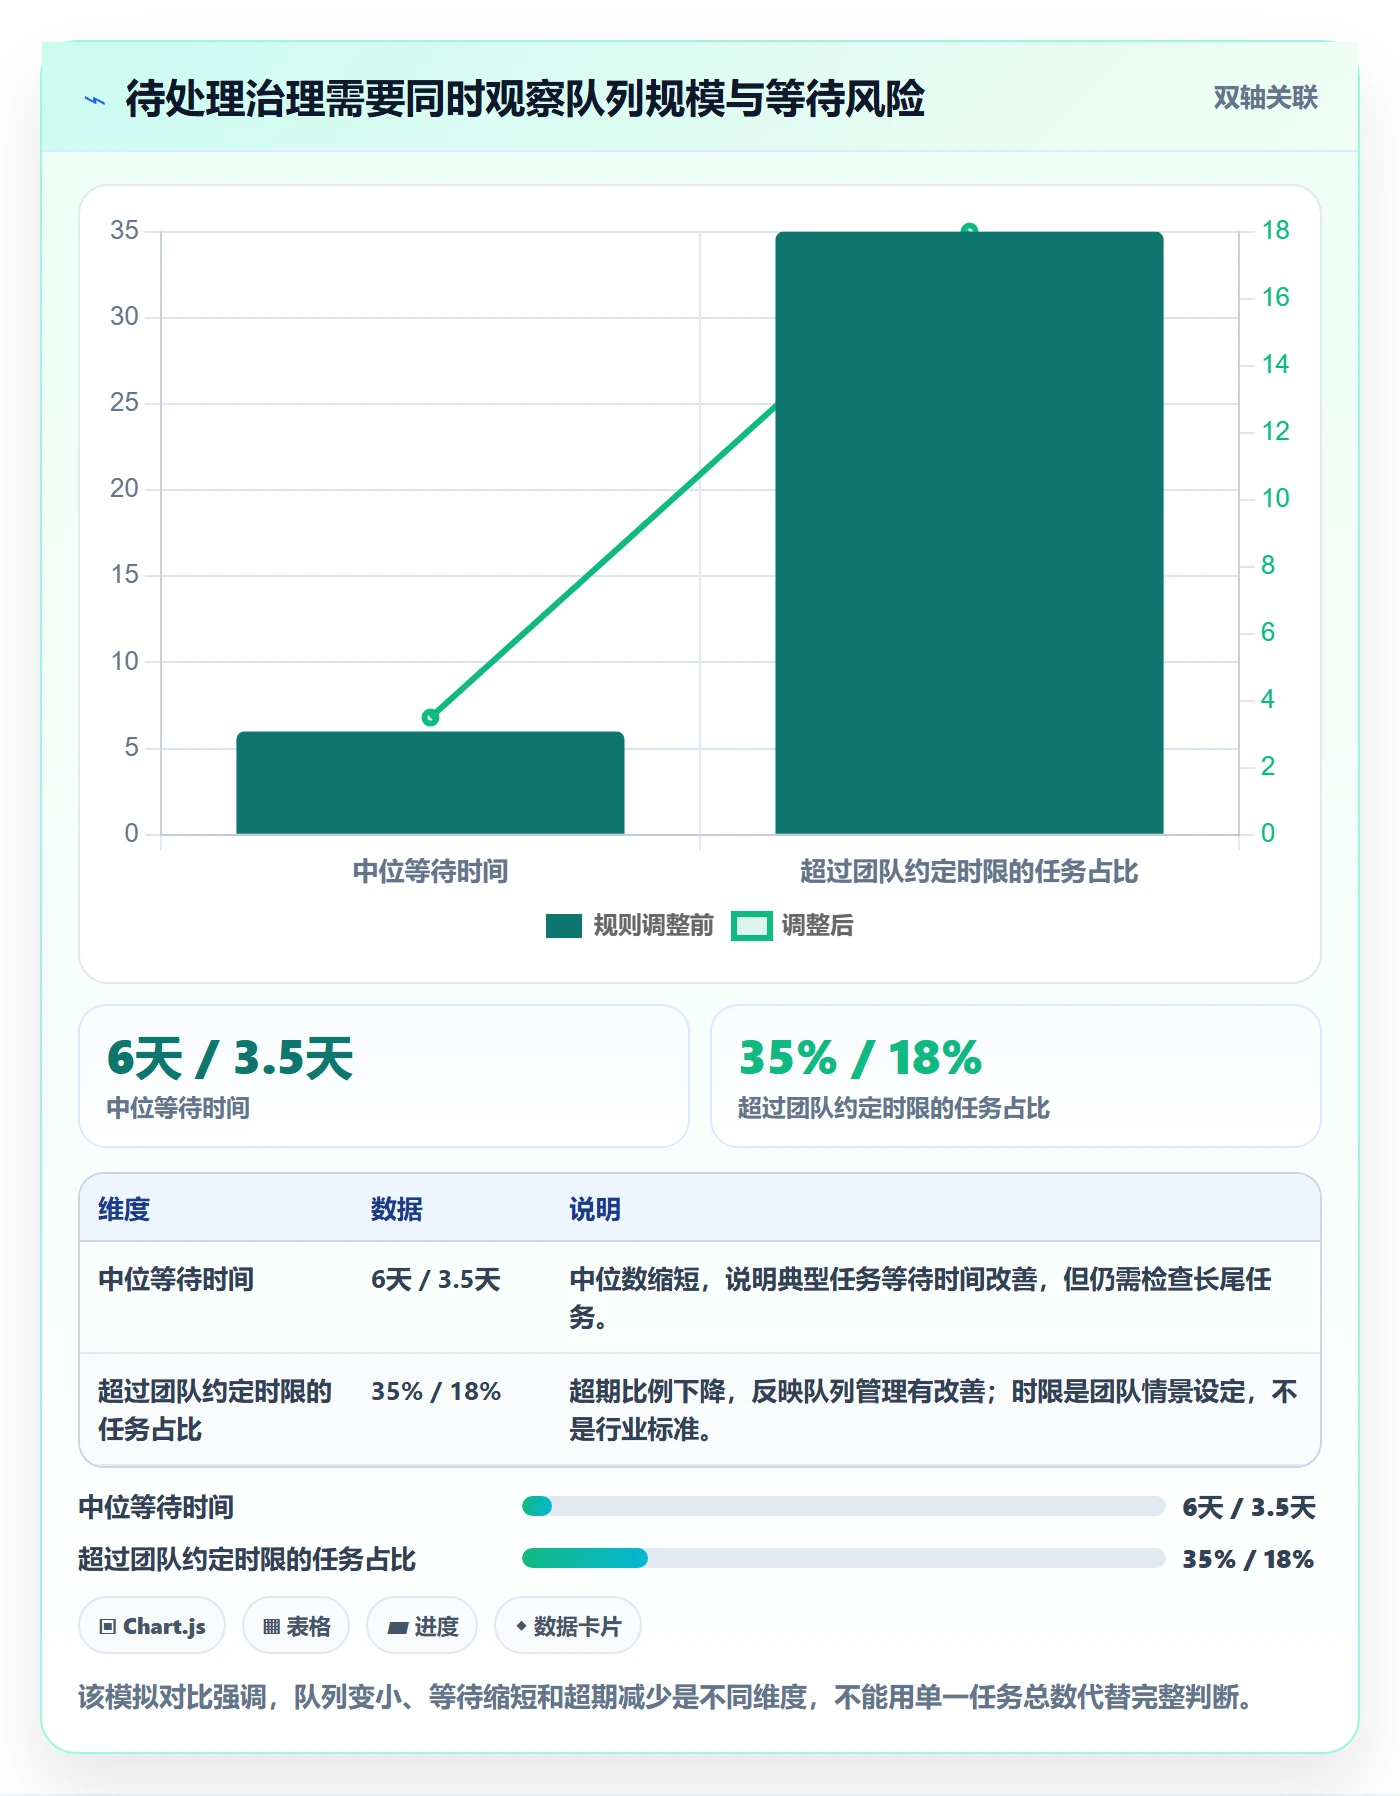Click the 35% / 18% value beside progress bar
This screenshot has height=1796, width=1400.
pos(1248,1559)
